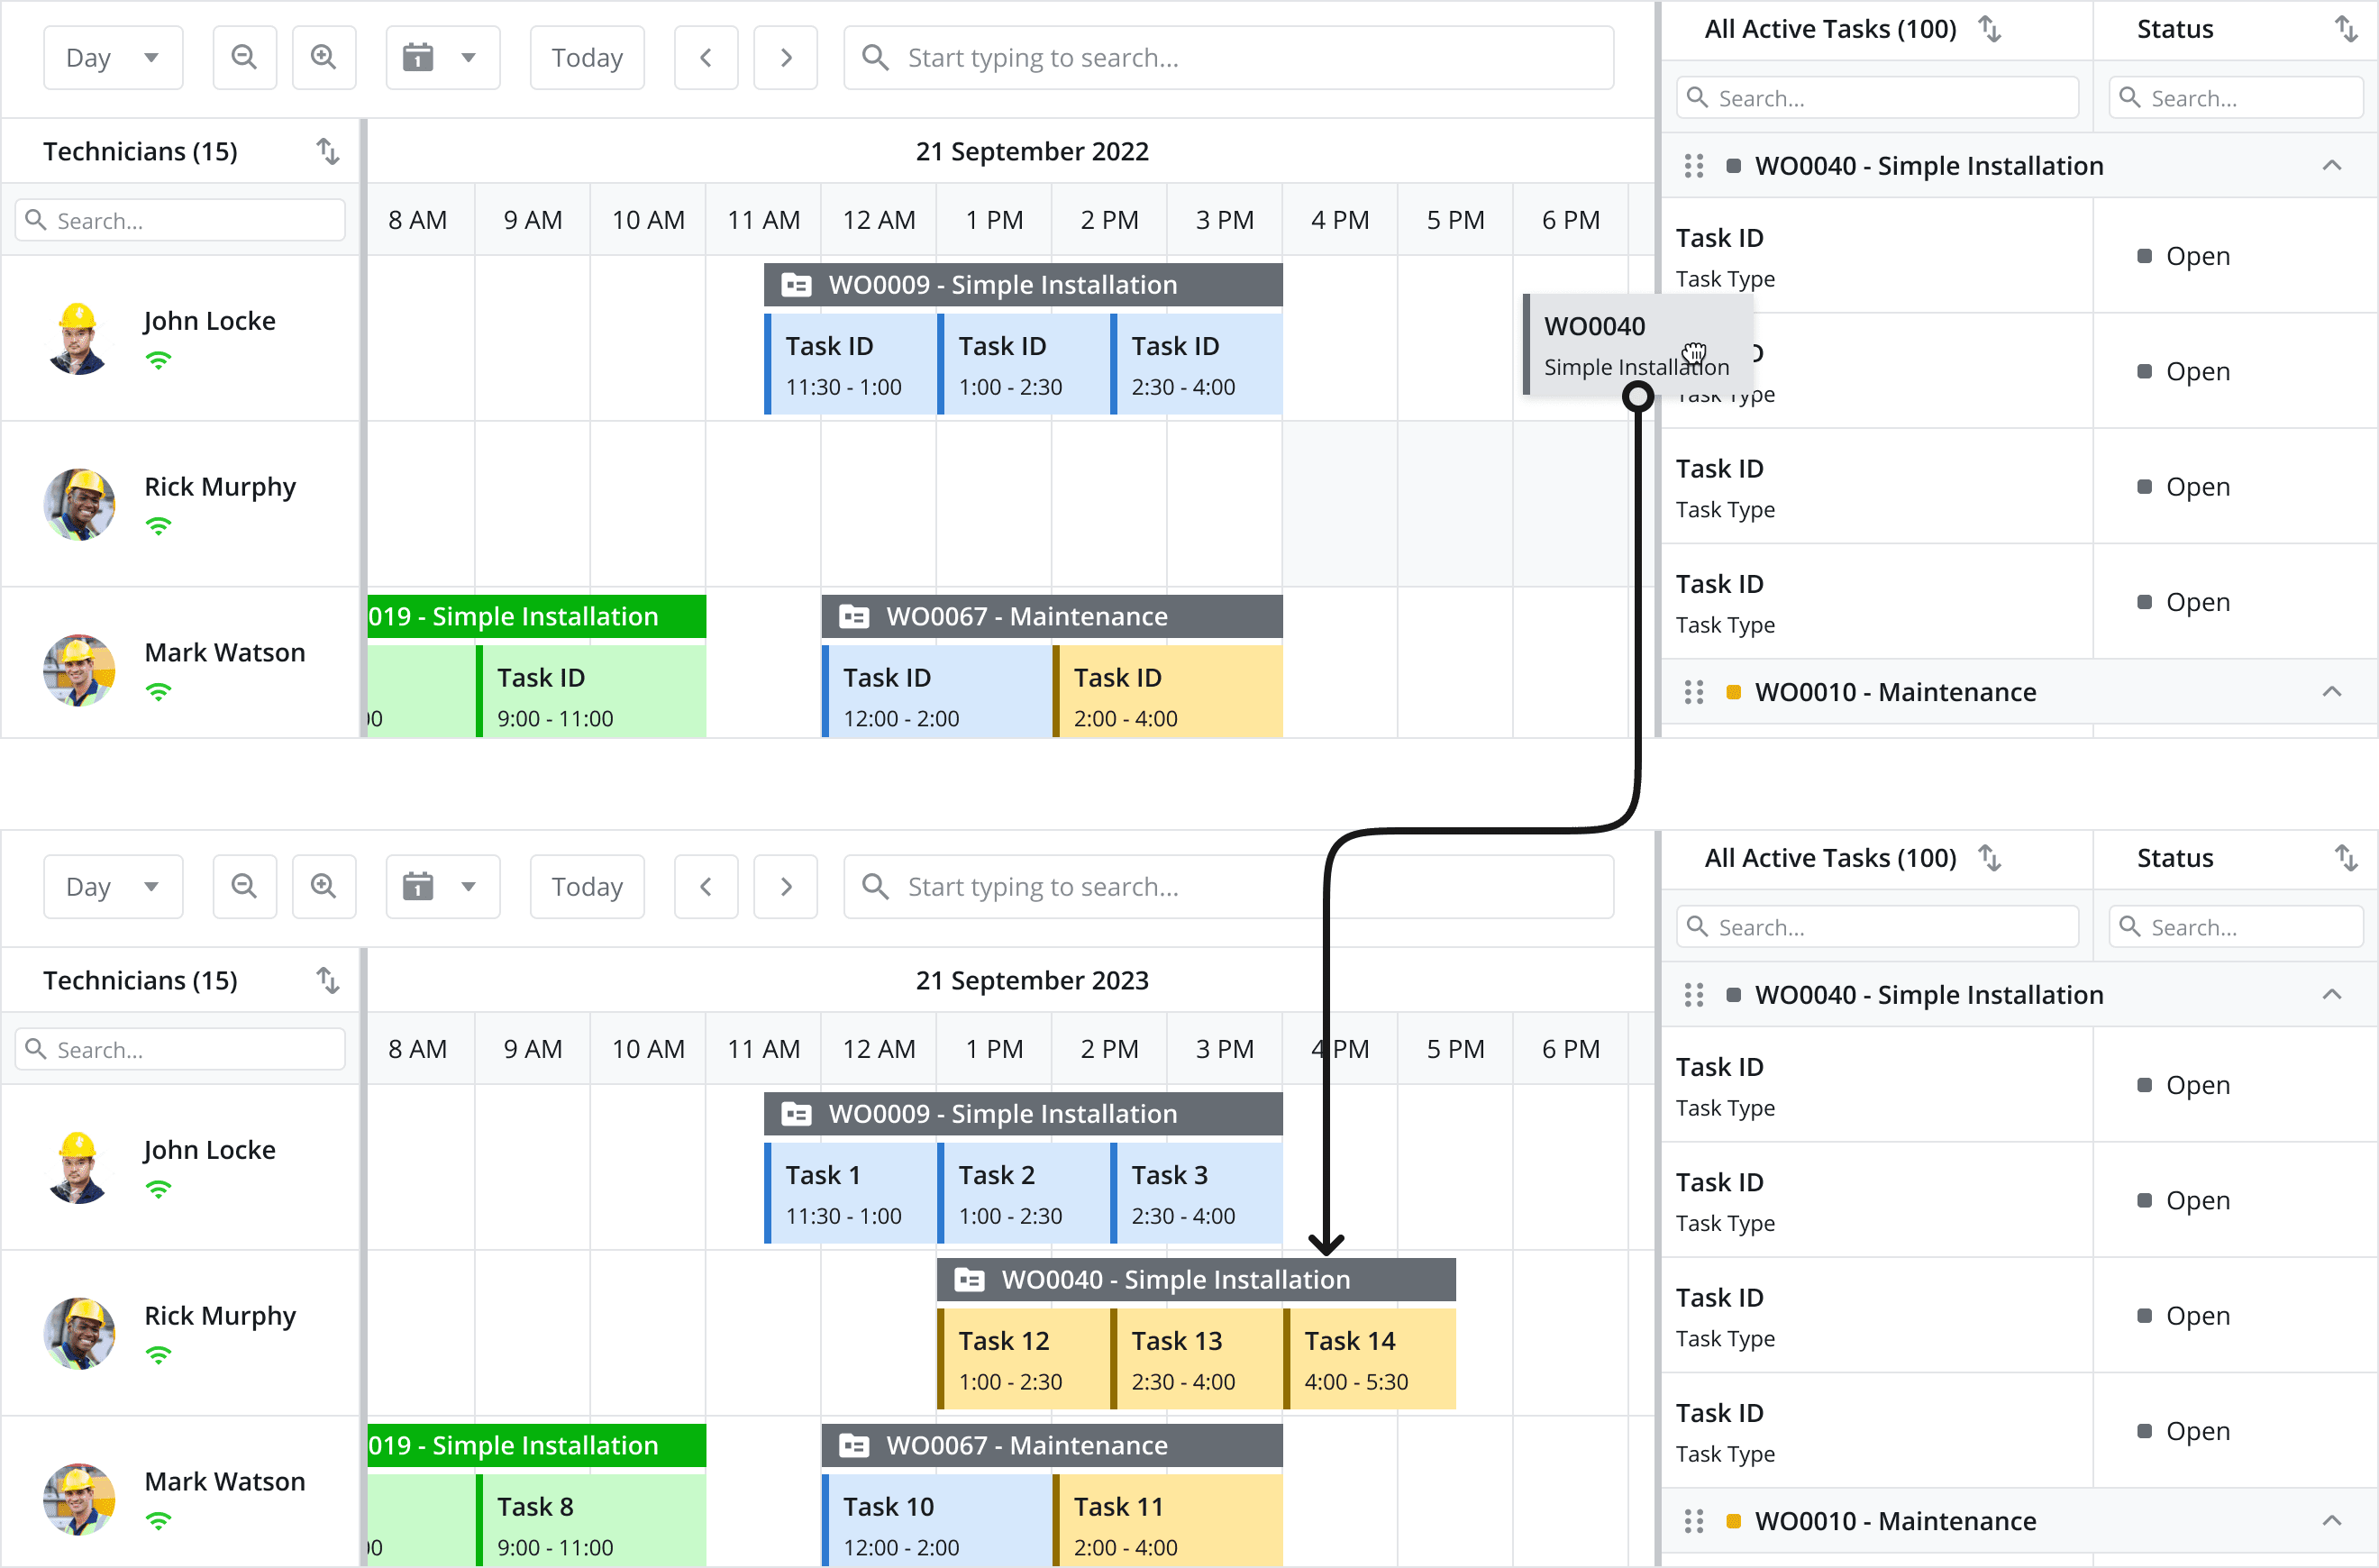Select Task 10 block for Mark Watson
The width and height of the screenshot is (2379, 1568).
click(937, 1521)
